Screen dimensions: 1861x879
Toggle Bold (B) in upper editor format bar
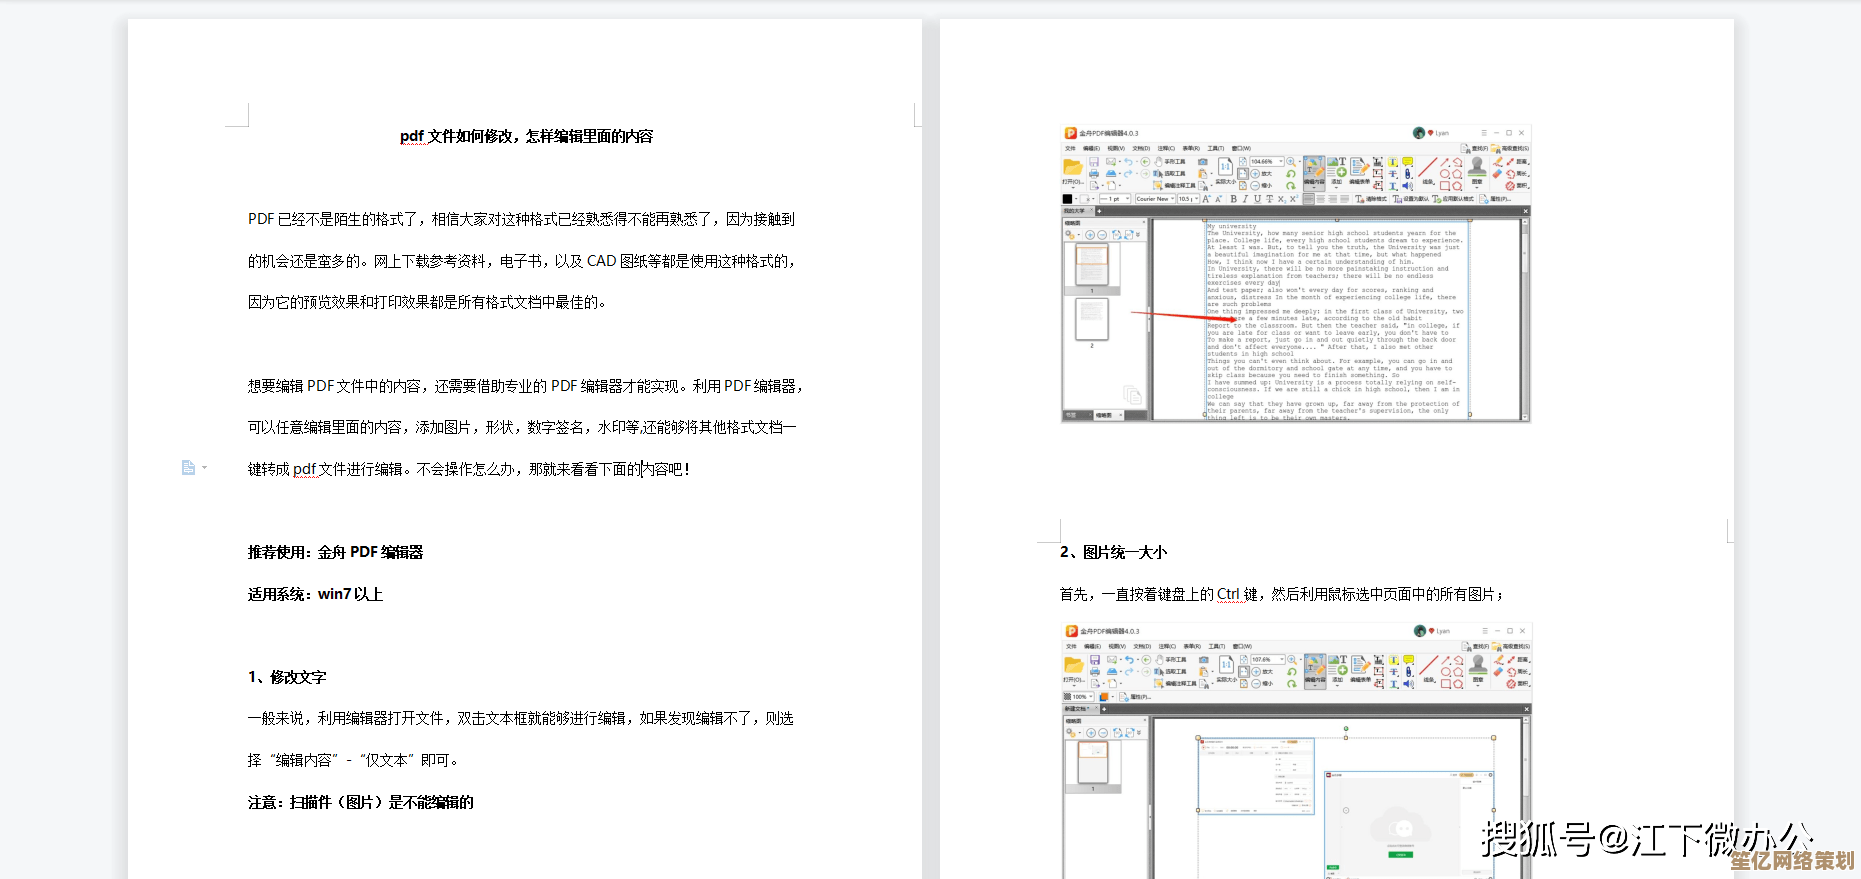coord(1233,199)
